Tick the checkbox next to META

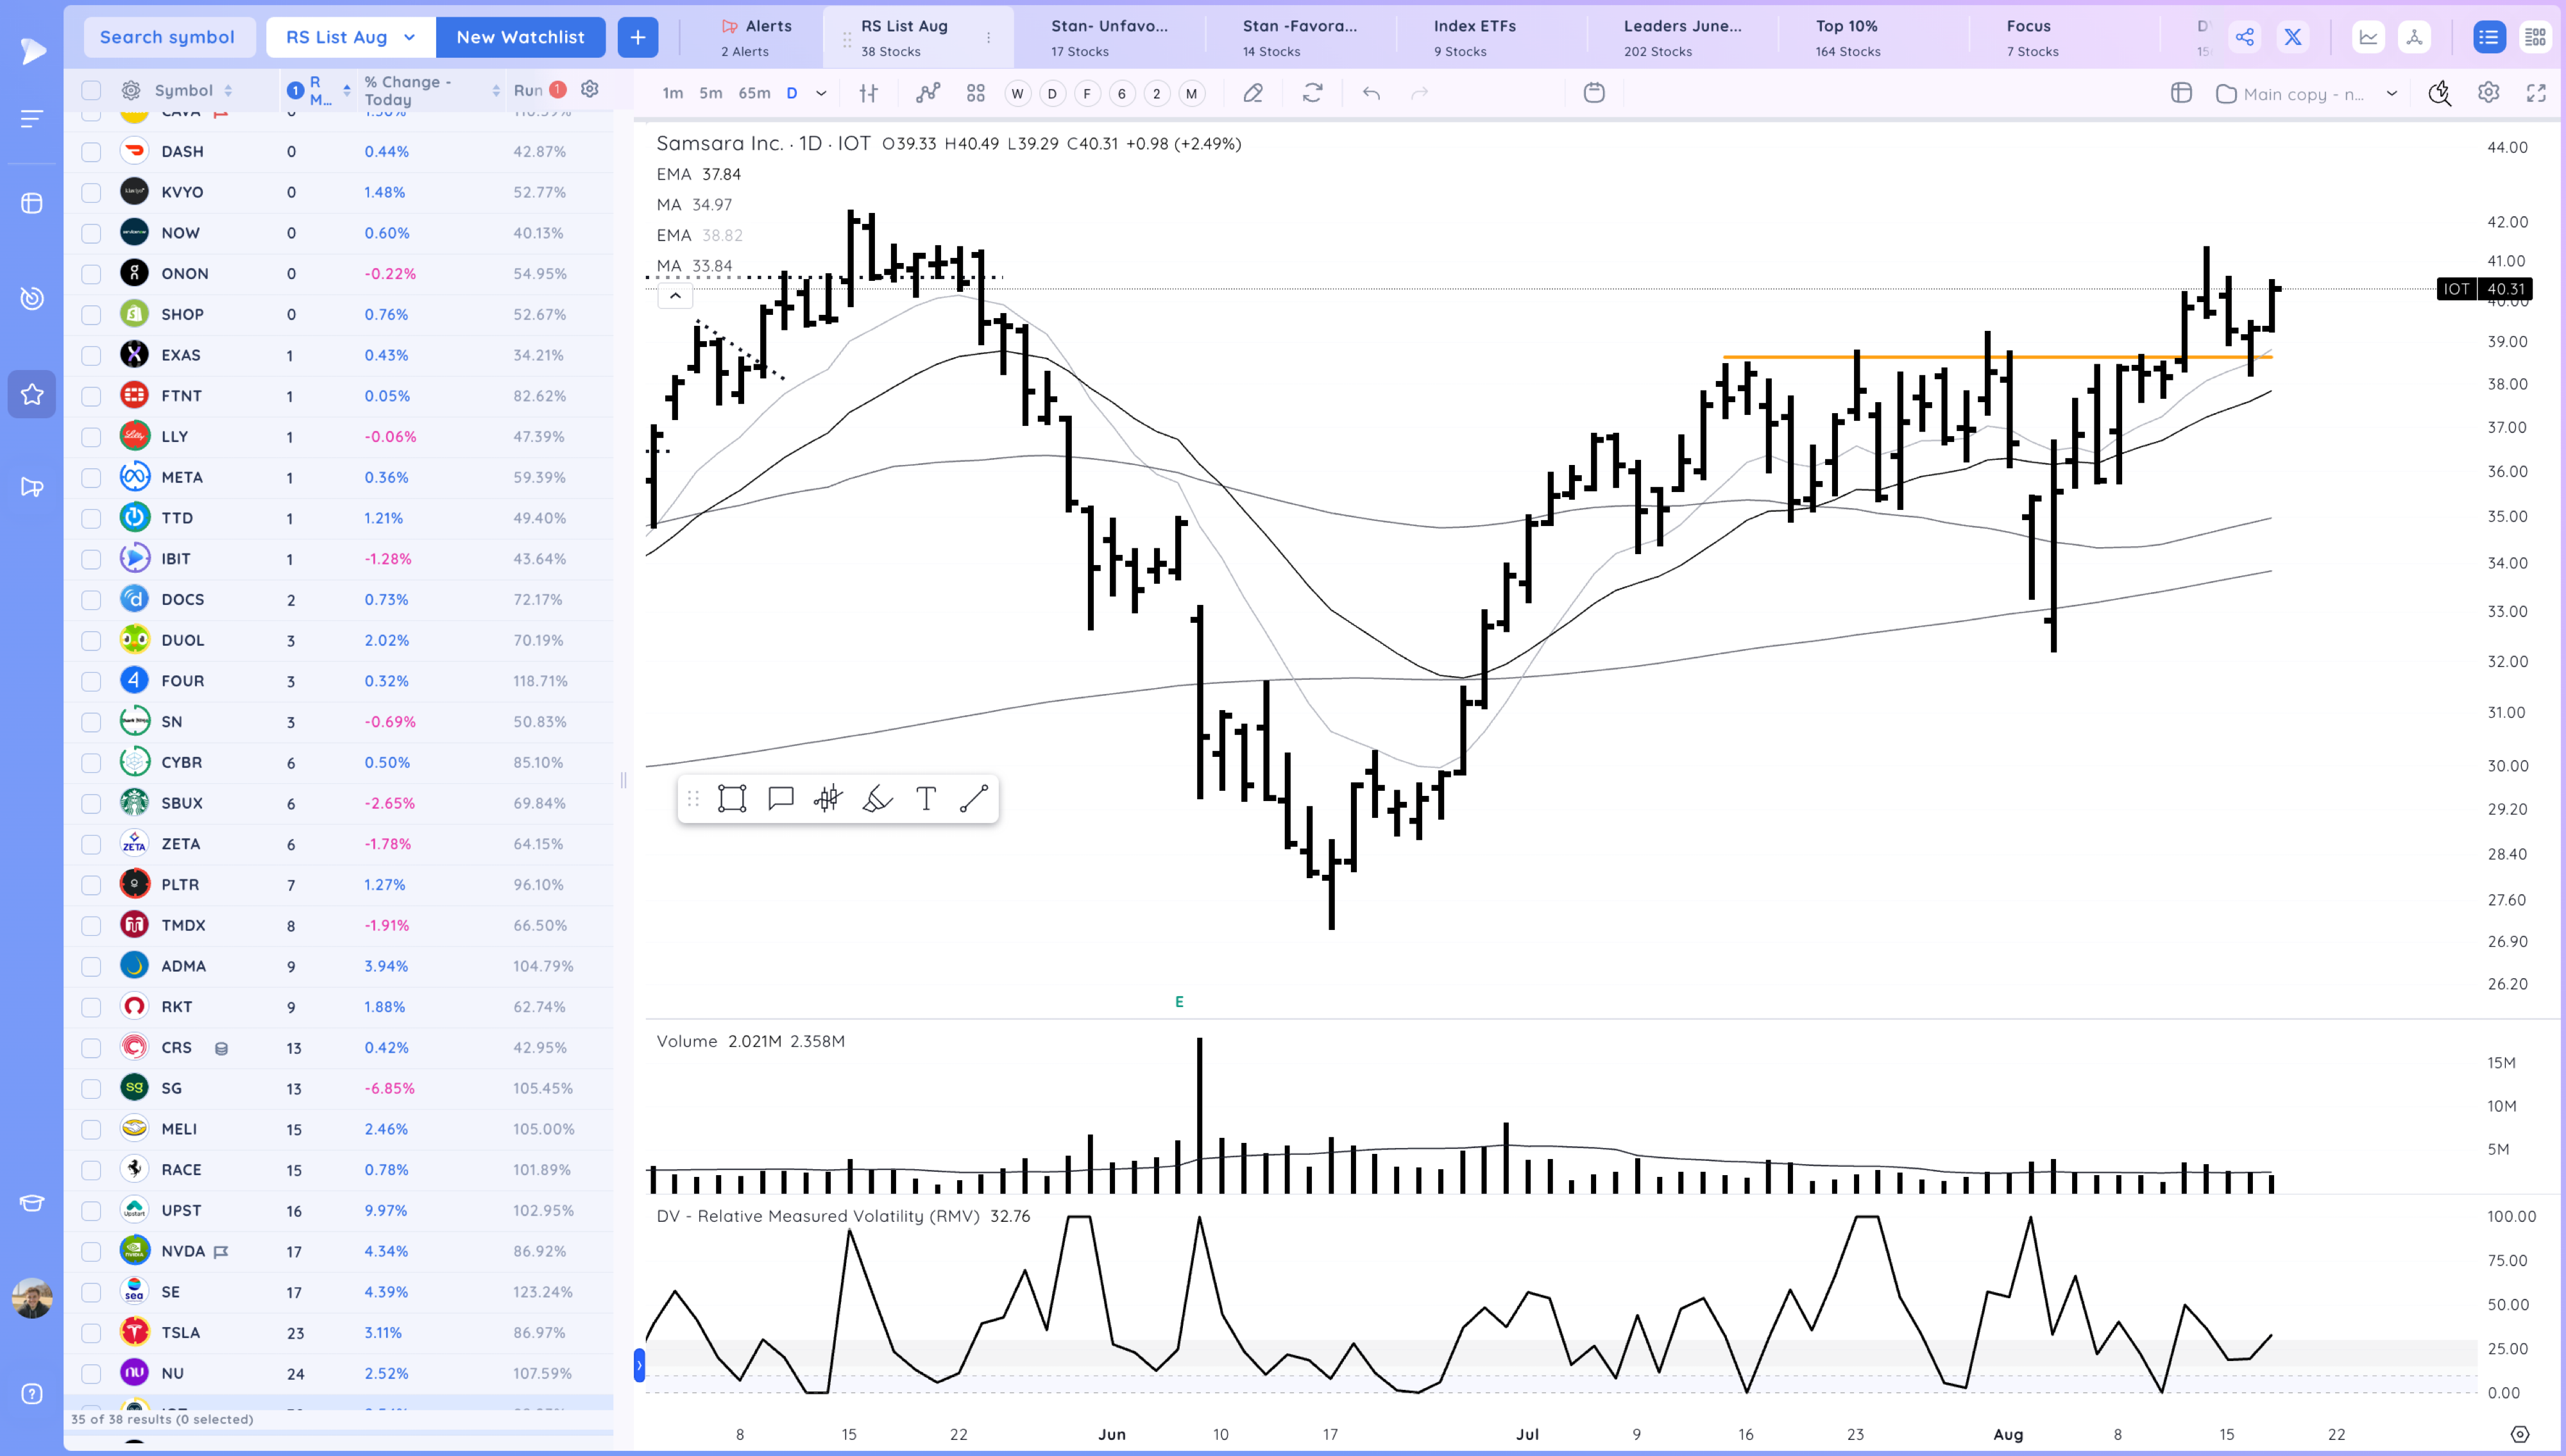(x=91, y=477)
